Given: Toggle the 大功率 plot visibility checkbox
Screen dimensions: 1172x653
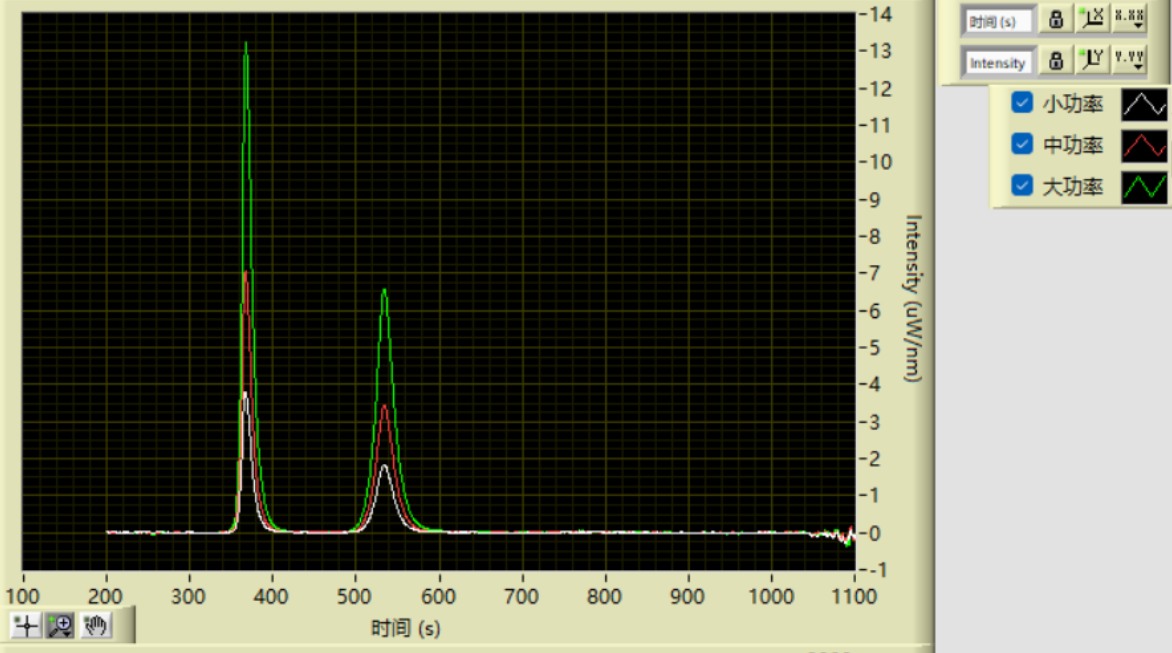Looking at the screenshot, I should click(x=1022, y=185).
